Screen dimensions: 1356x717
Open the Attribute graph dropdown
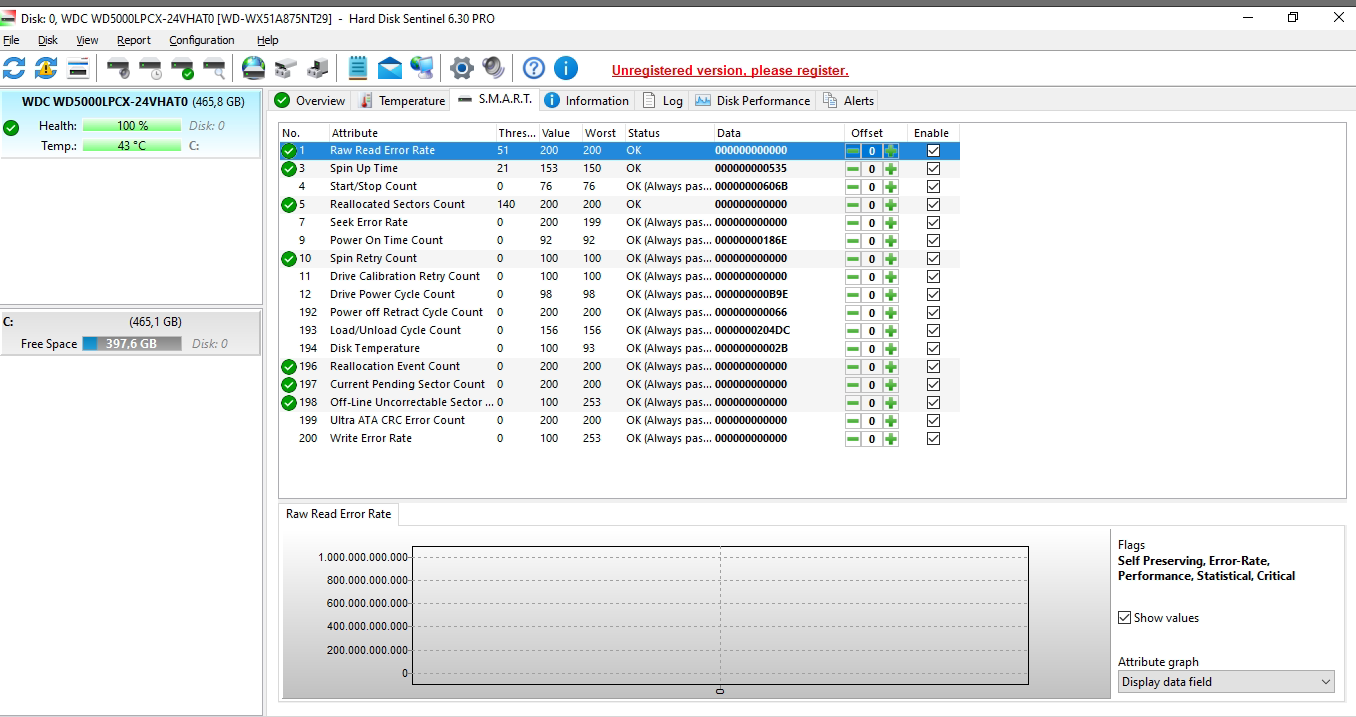pyautogui.click(x=1227, y=682)
